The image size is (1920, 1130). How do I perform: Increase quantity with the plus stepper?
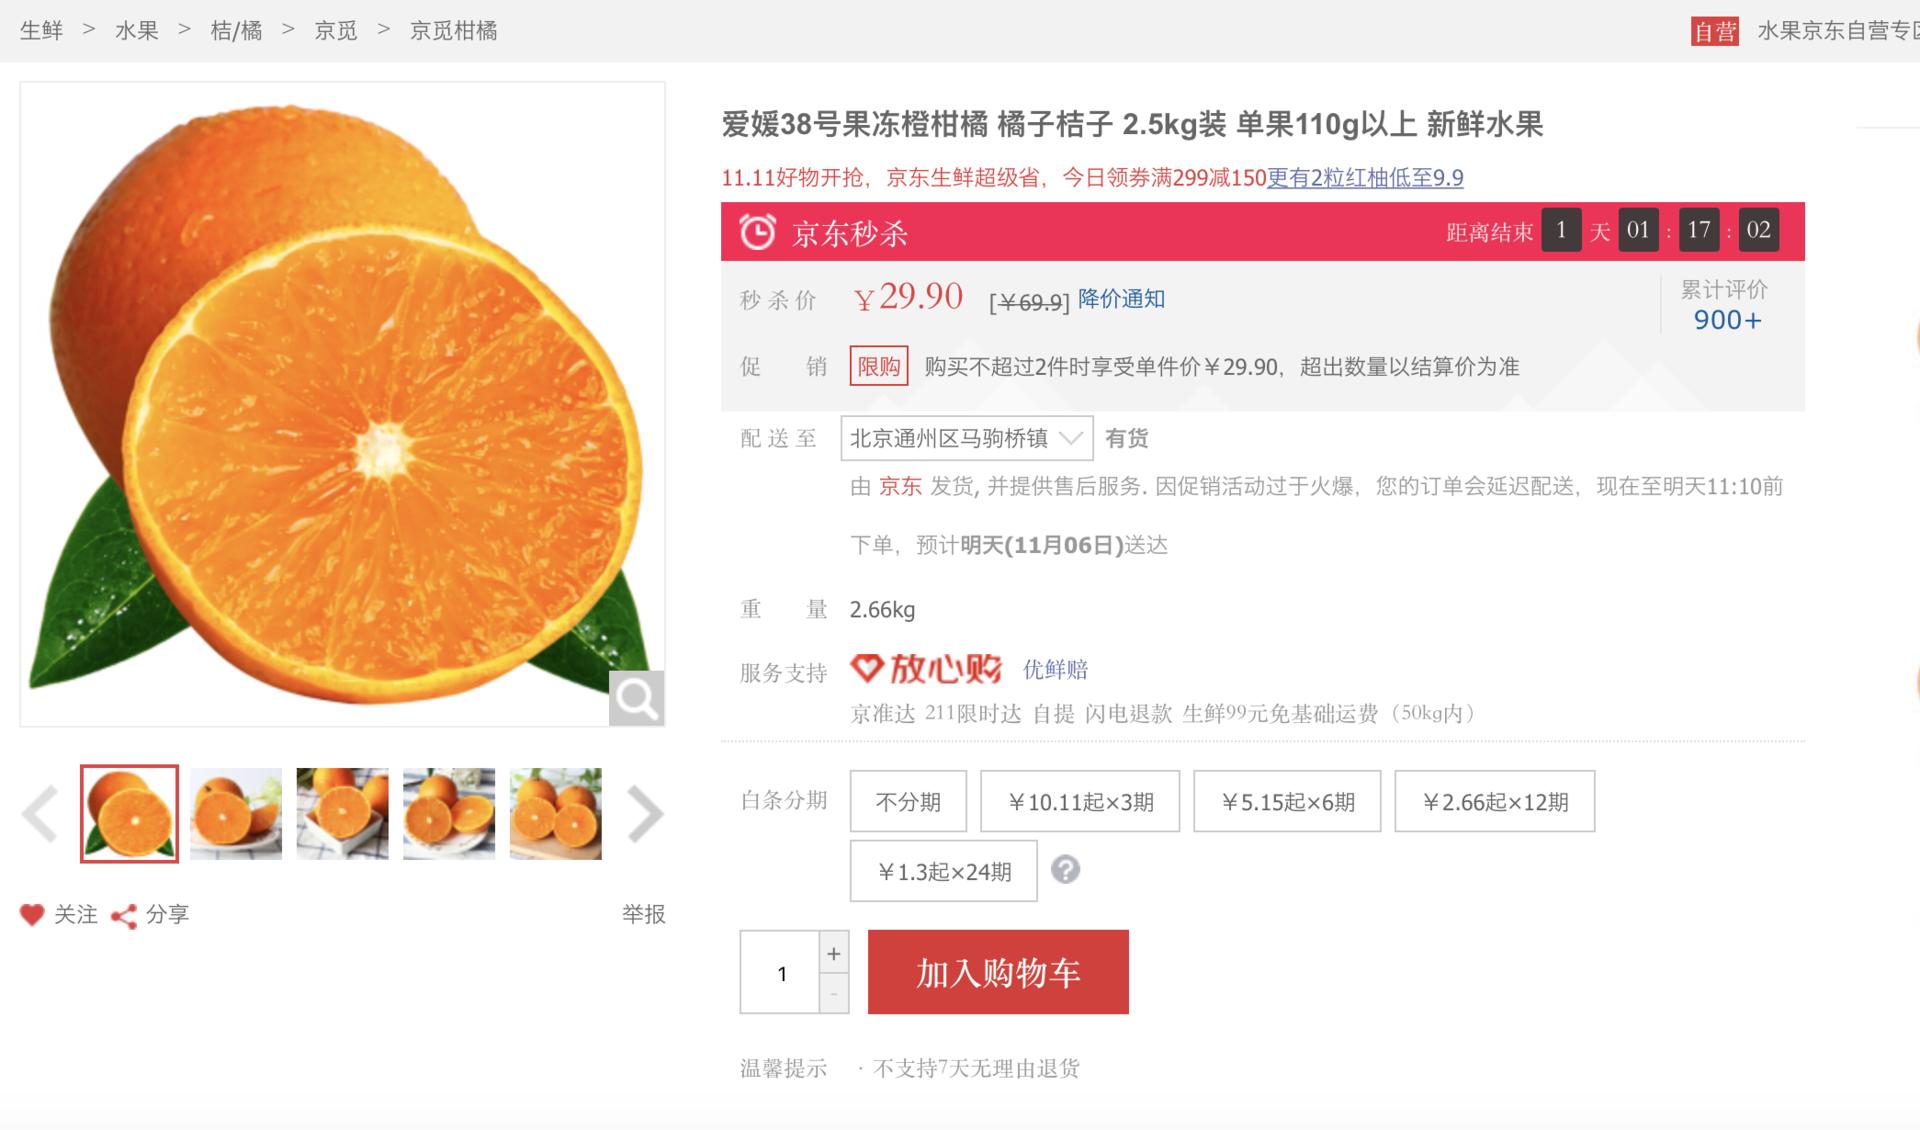click(x=833, y=951)
